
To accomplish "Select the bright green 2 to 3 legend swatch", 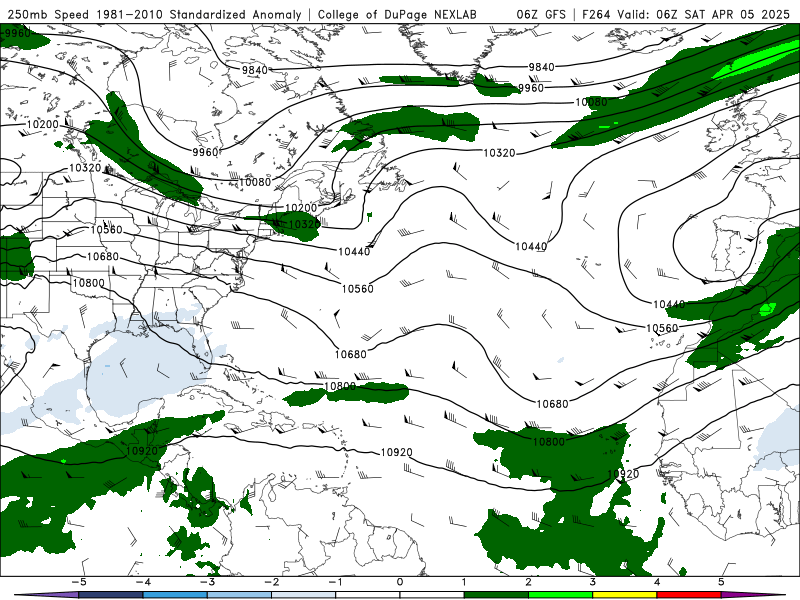I will (x=560, y=595).
